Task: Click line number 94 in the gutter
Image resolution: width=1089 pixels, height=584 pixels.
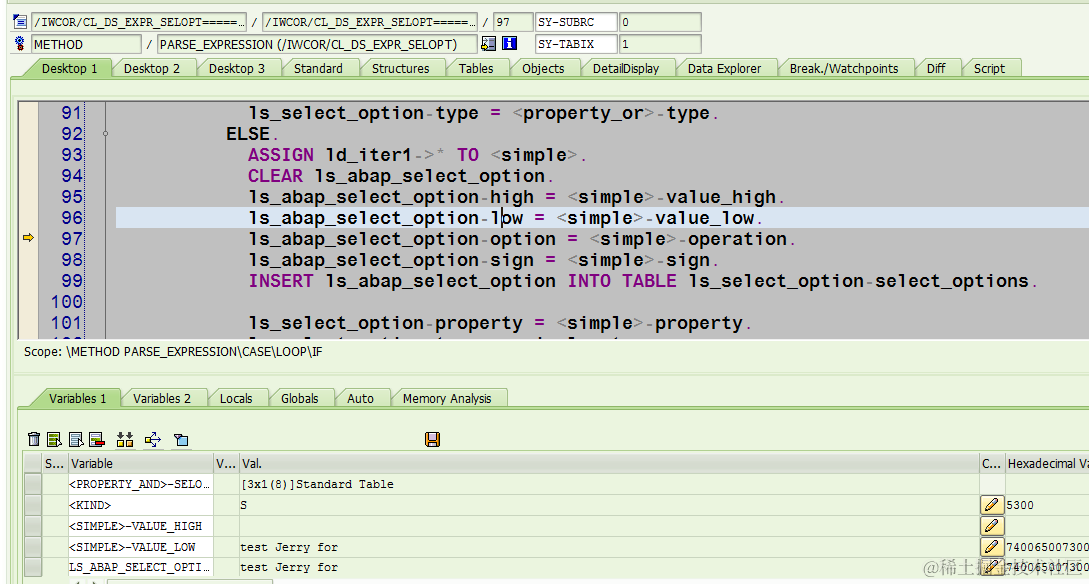Action: coord(72,176)
